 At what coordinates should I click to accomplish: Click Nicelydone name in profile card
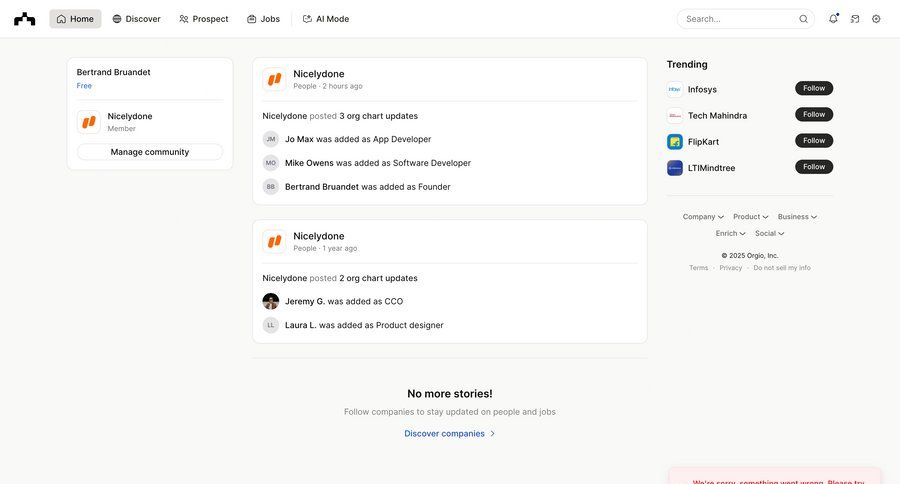130,117
